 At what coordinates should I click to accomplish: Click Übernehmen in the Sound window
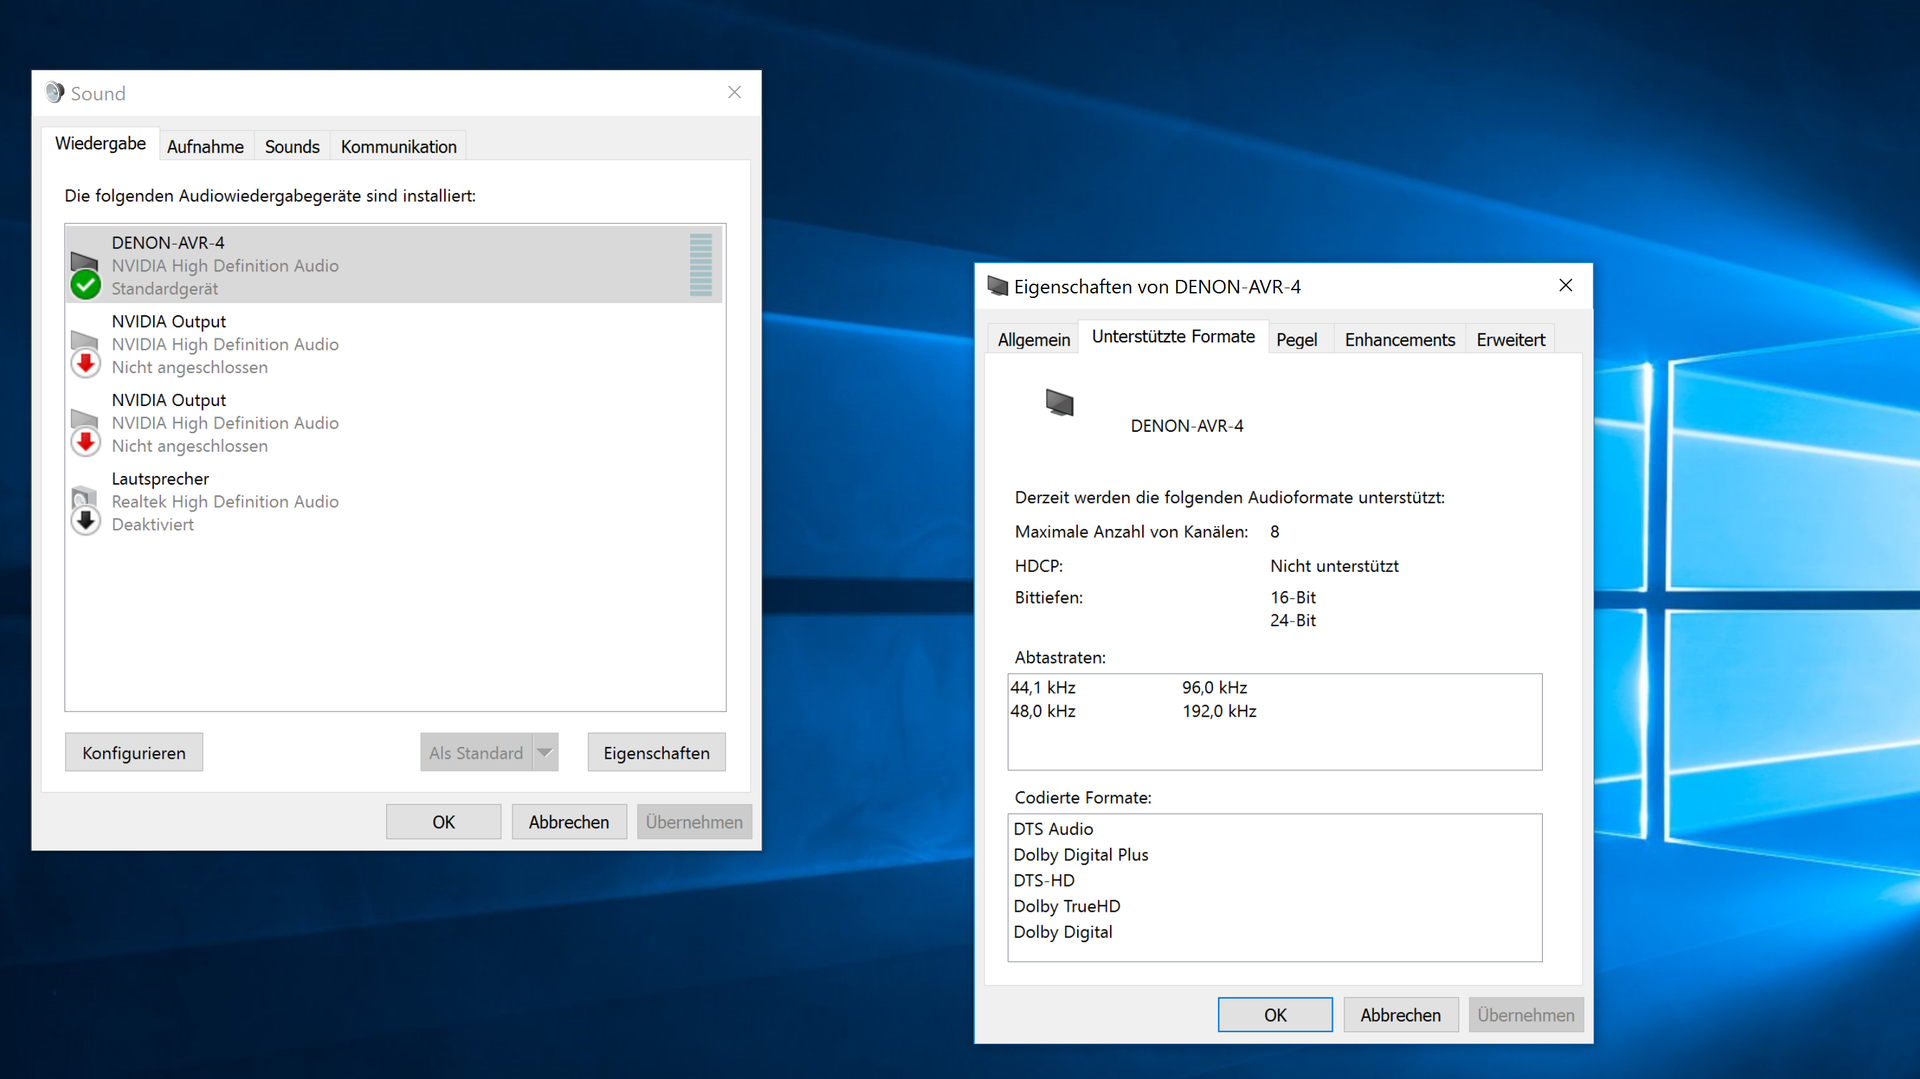point(694,822)
